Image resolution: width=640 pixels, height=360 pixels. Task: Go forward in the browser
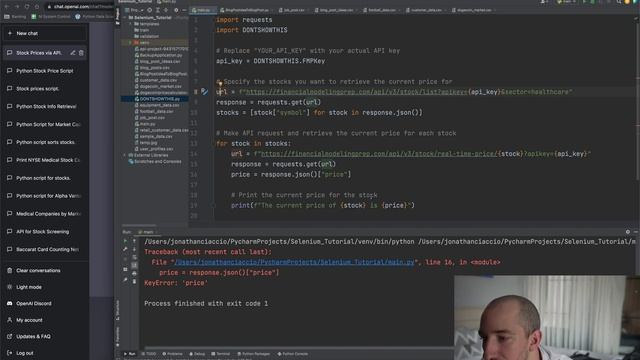17,7
